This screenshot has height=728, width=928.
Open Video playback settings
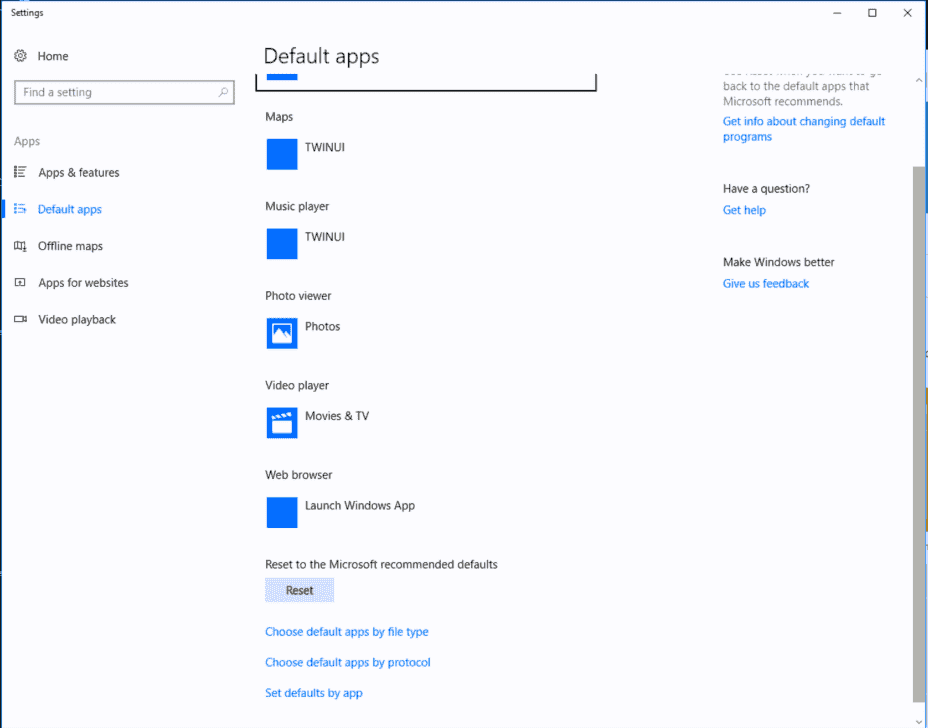pos(77,319)
